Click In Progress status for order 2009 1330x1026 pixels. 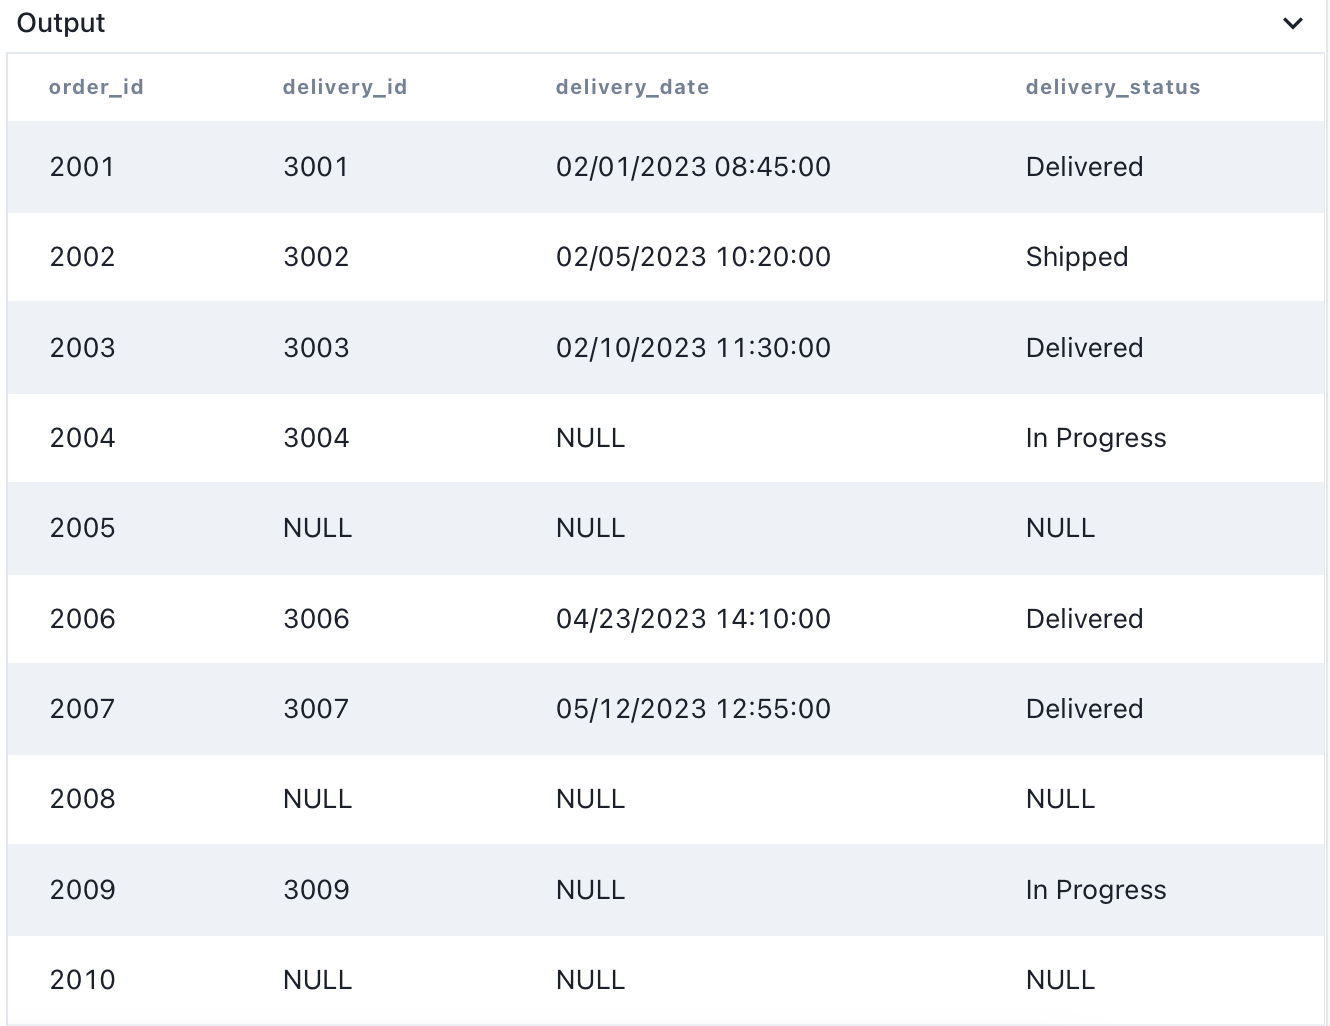[x=1096, y=890]
